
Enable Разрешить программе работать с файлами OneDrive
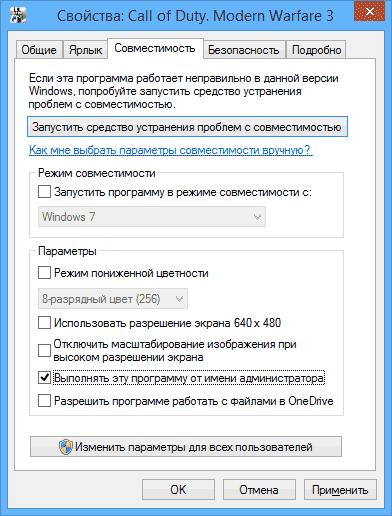coord(44,401)
